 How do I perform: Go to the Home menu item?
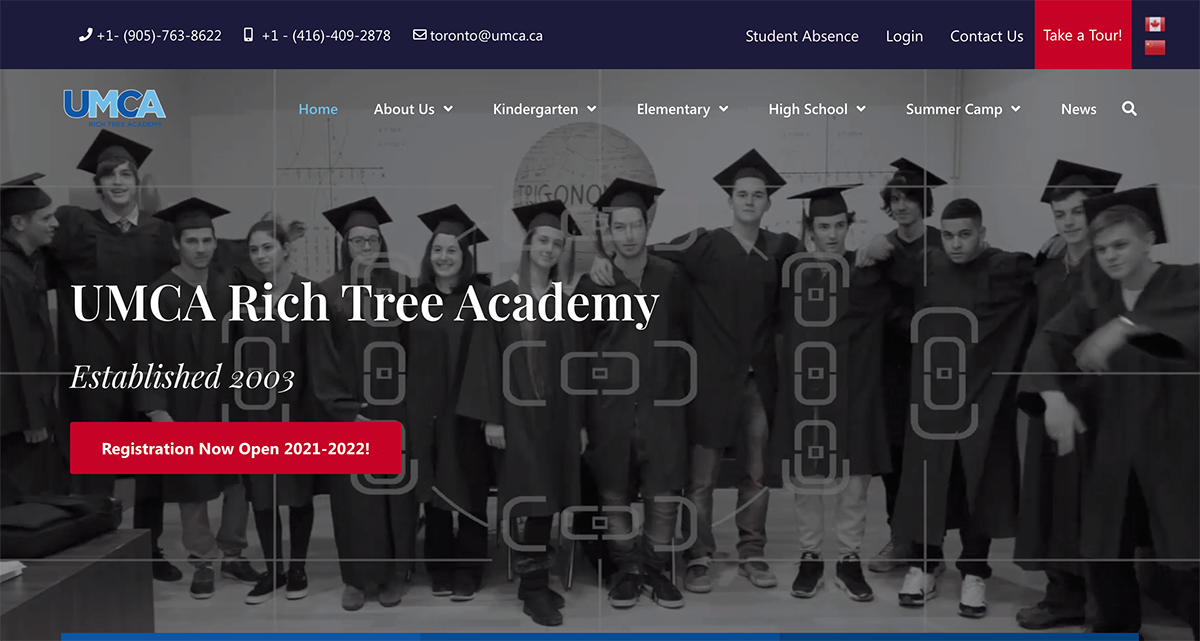point(318,109)
